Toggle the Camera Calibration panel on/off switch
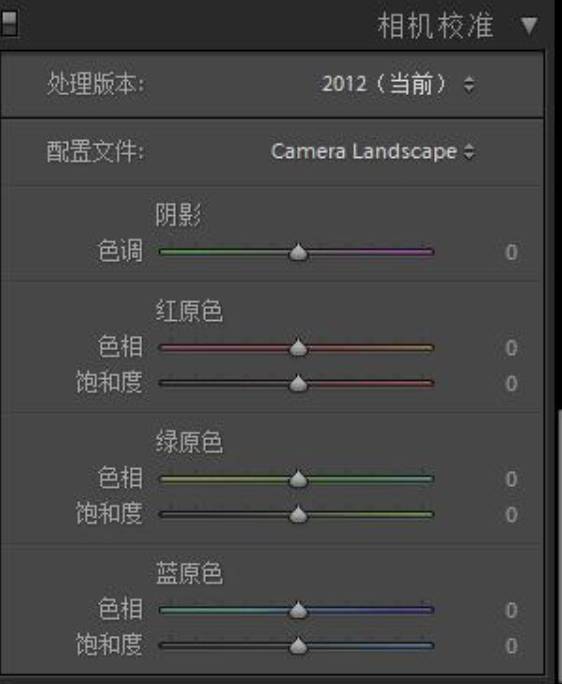The image size is (562, 684). coord(8,23)
